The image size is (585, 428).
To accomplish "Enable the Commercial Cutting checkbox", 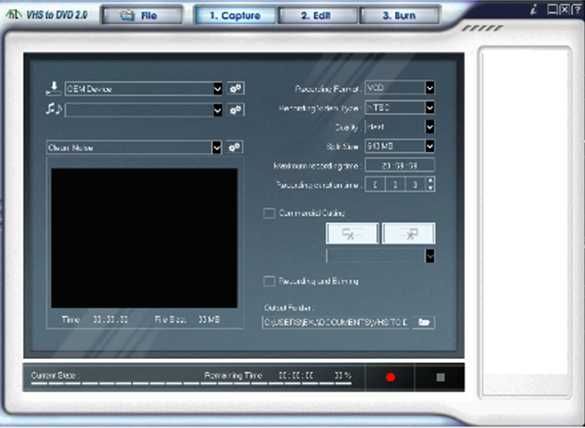I will [x=269, y=213].
